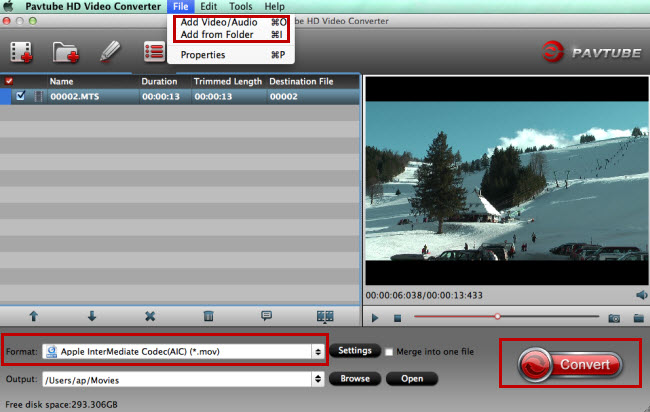Click the Trimmed Length column header
This screenshot has height=412, width=650.
tap(228, 81)
